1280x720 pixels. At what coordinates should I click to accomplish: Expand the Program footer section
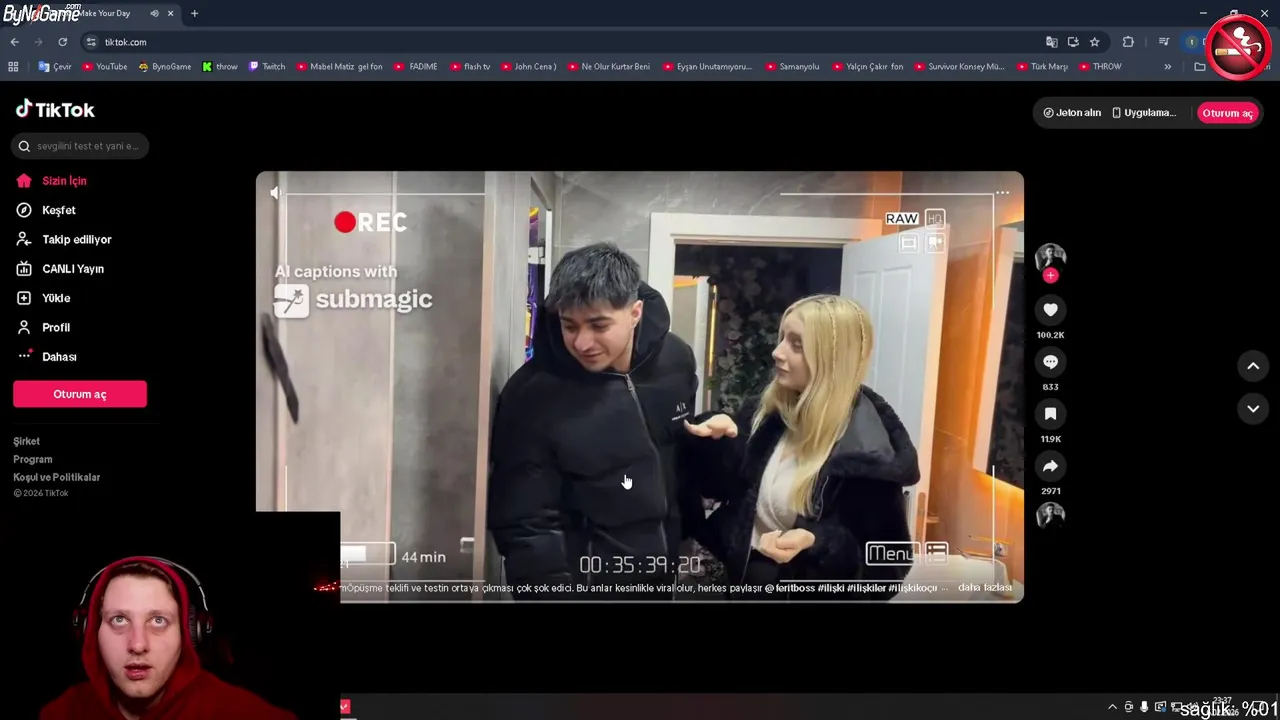pyautogui.click(x=32, y=459)
